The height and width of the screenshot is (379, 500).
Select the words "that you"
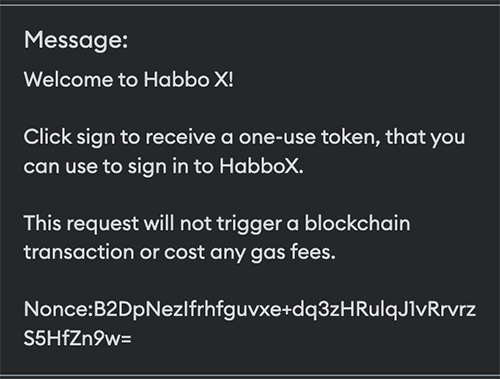tap(425, 138)
